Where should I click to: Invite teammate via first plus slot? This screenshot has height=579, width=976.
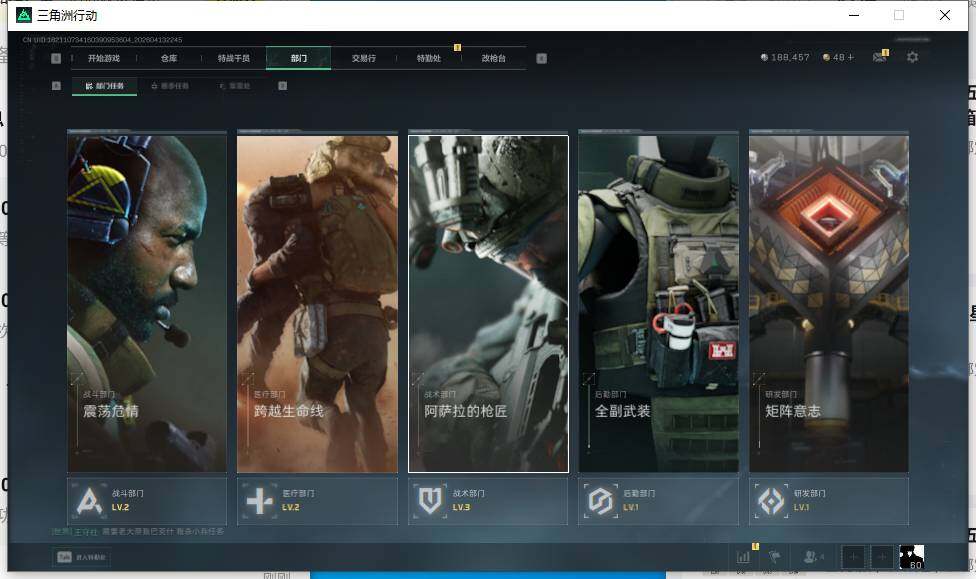coord(853,557)
